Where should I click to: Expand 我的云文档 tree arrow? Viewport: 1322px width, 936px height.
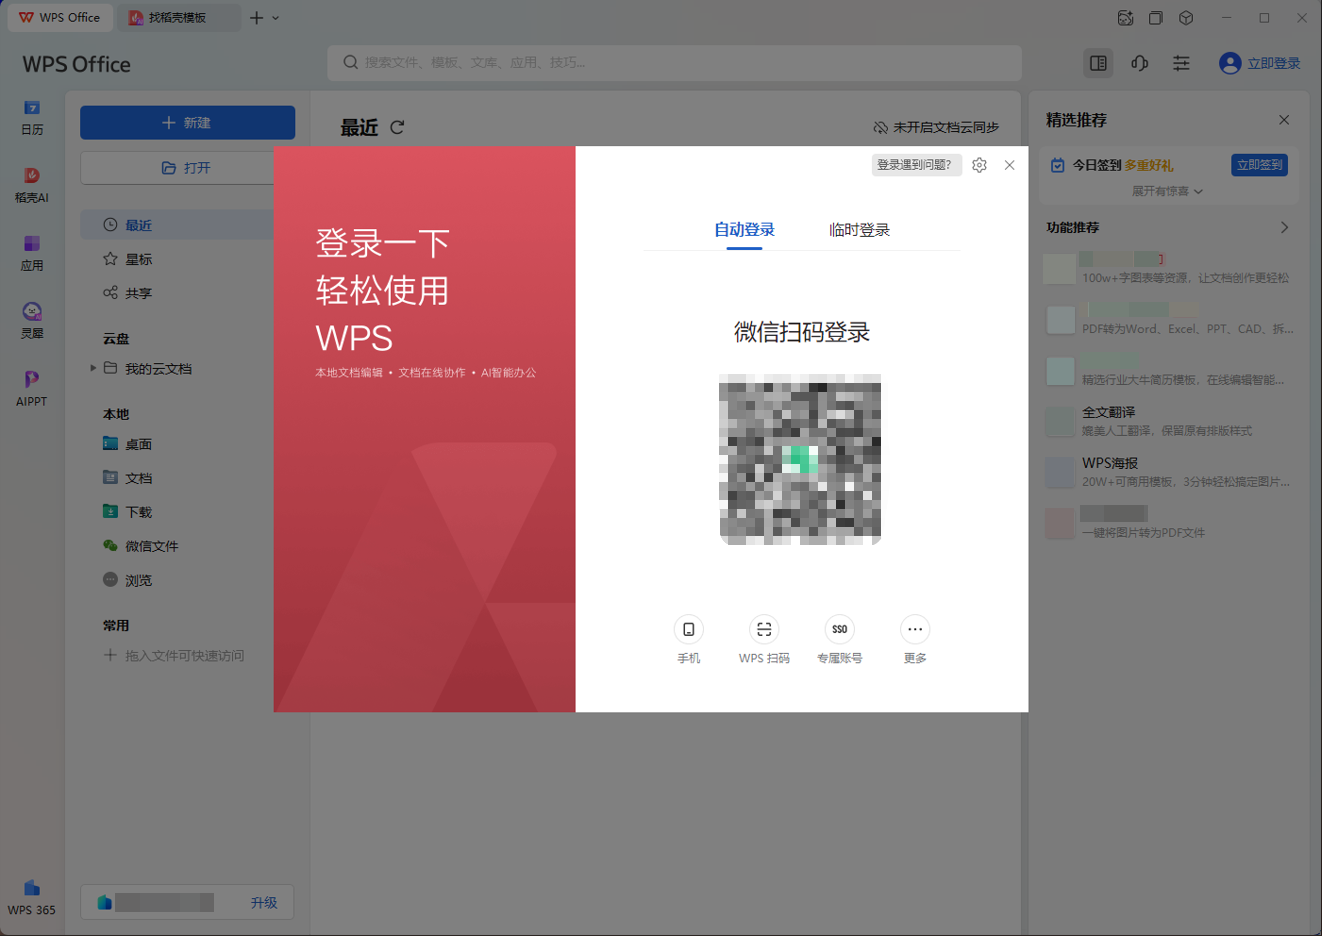click(x=93, y=368)
